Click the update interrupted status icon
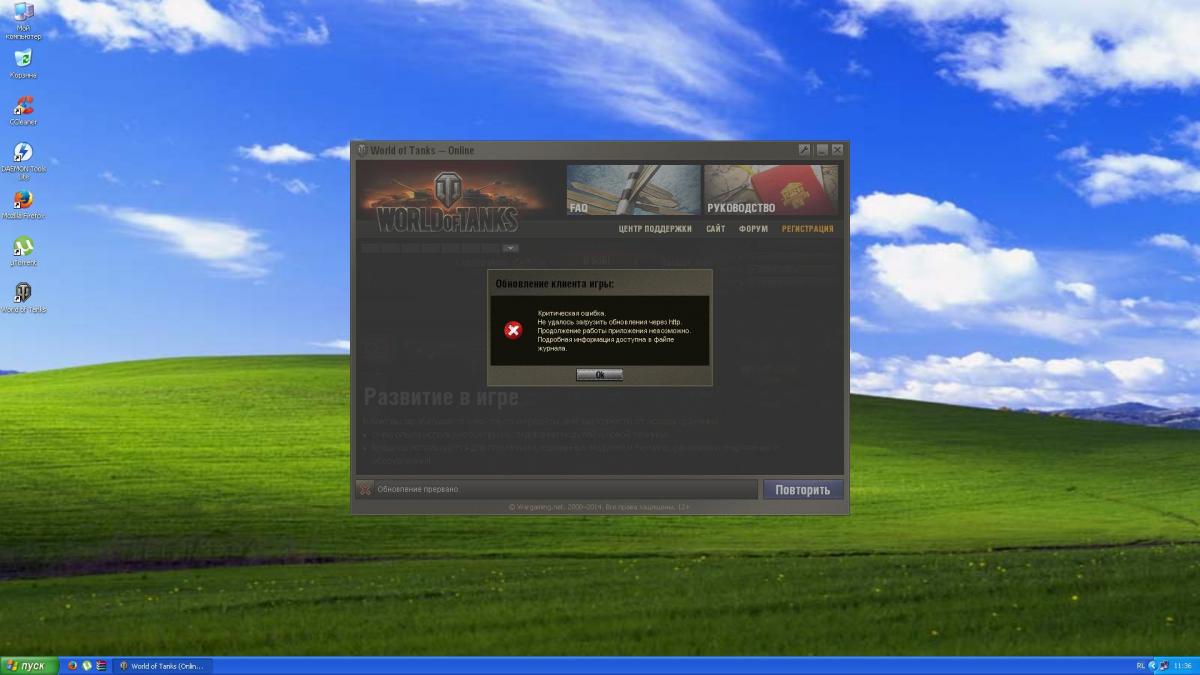This screenshot has height=675, width=1200. (x=365, y=489)
